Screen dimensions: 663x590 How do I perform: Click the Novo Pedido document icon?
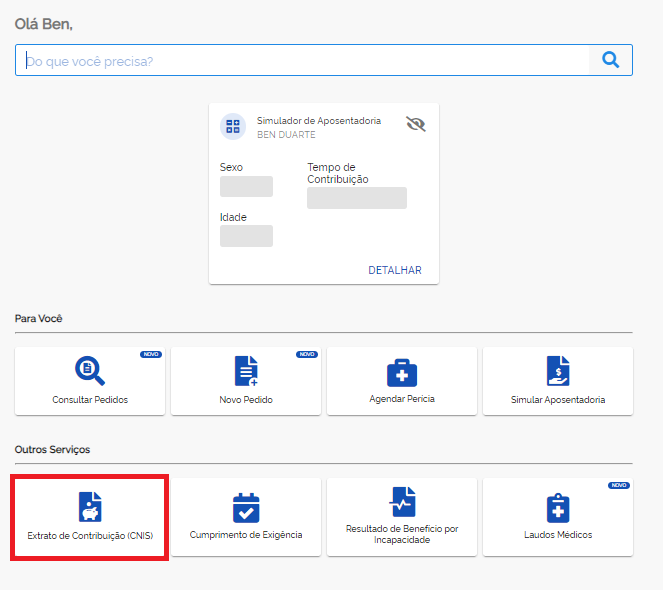point(246,371)
